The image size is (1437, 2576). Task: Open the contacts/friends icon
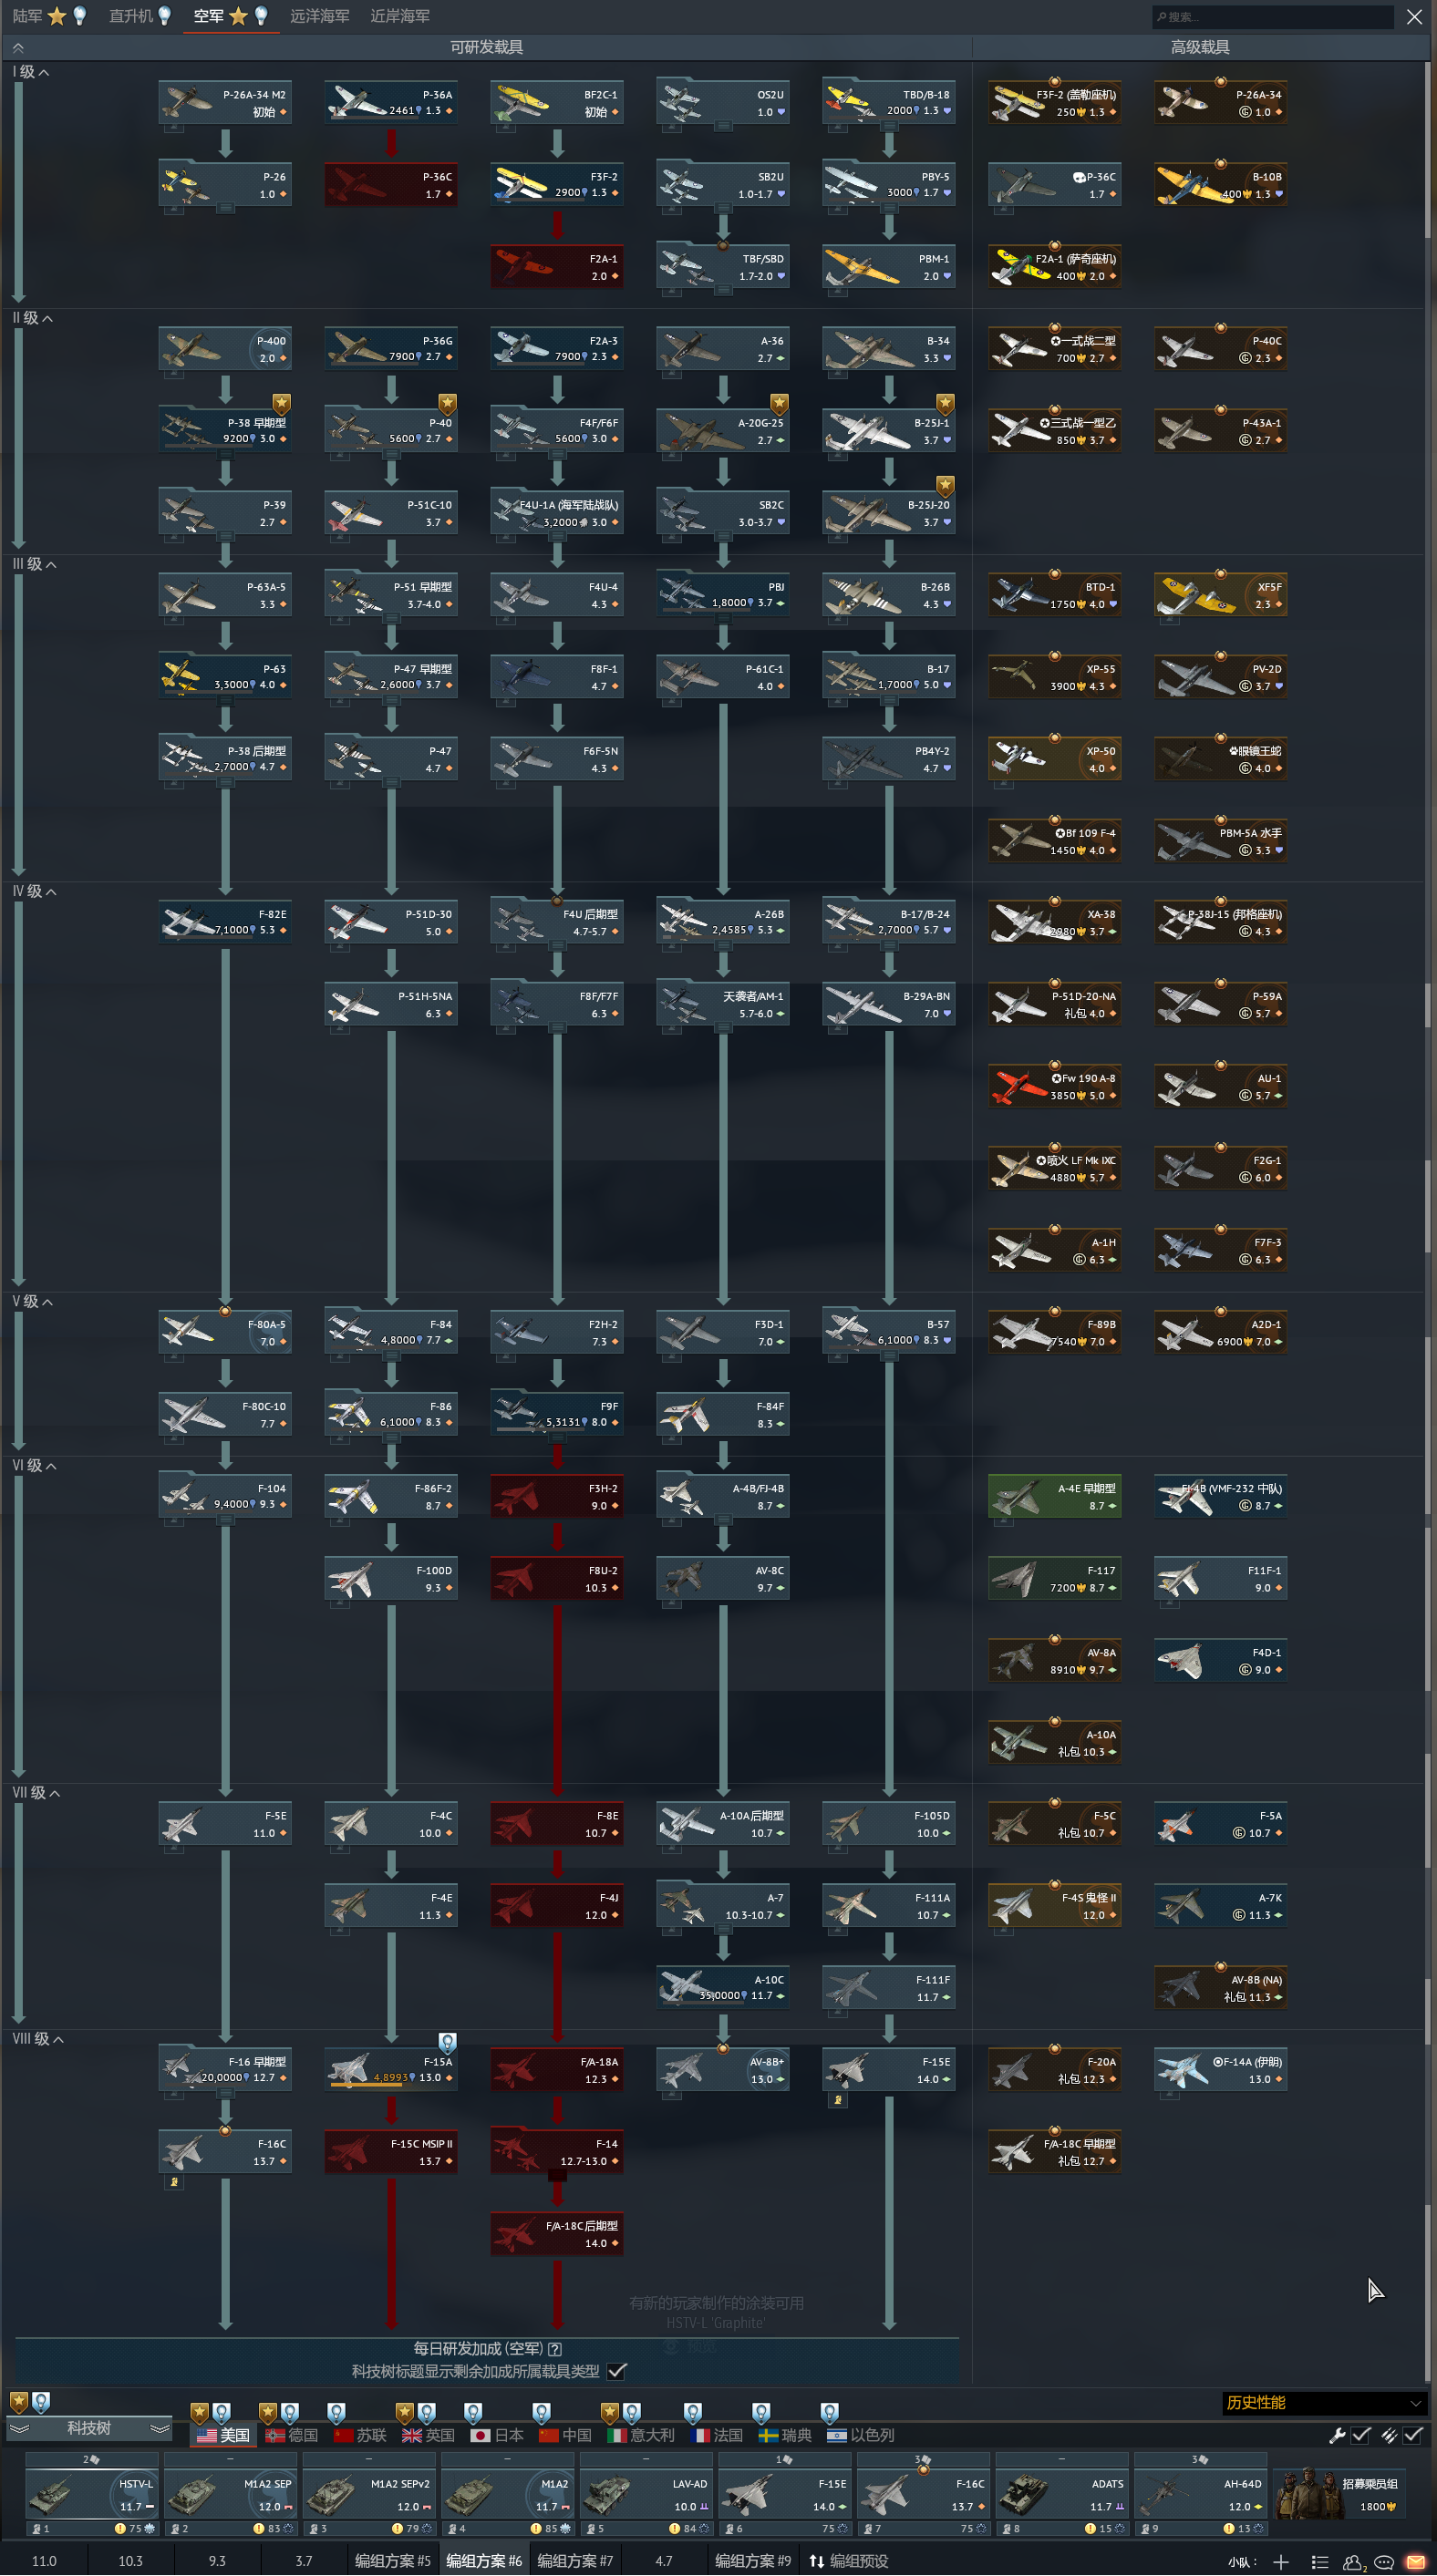[1354, 2561]
